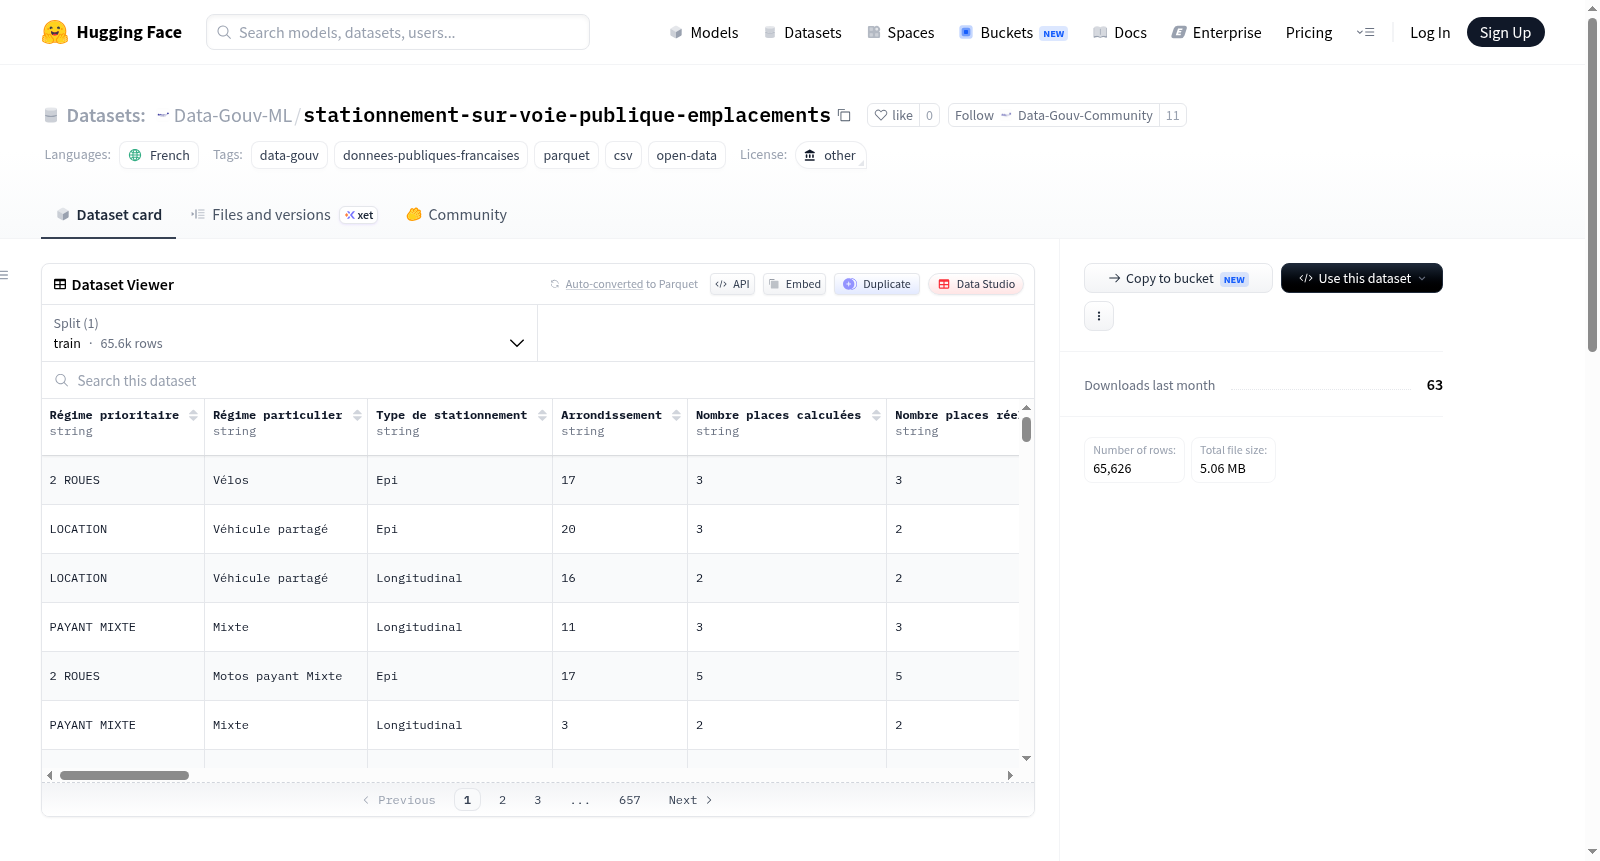Open the Datasets page
The height and width of the screenshot is (861, 1600).
coord(802,32)
